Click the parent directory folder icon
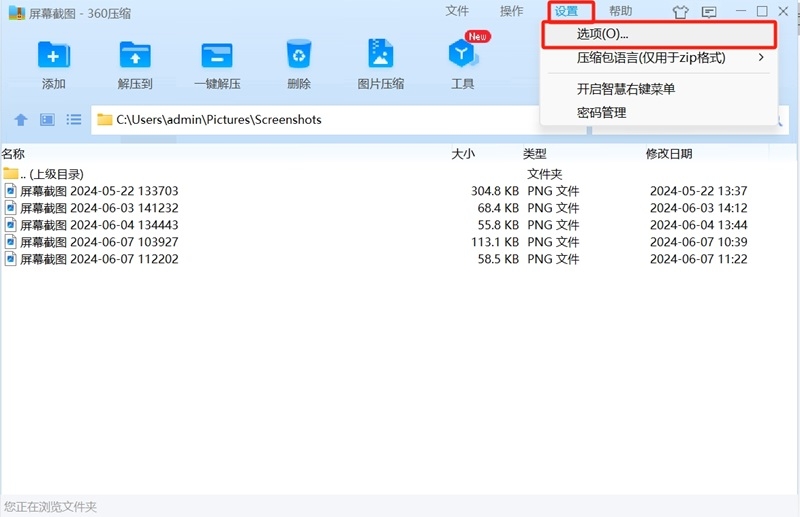The image size is (800, 517). (10, 174)
